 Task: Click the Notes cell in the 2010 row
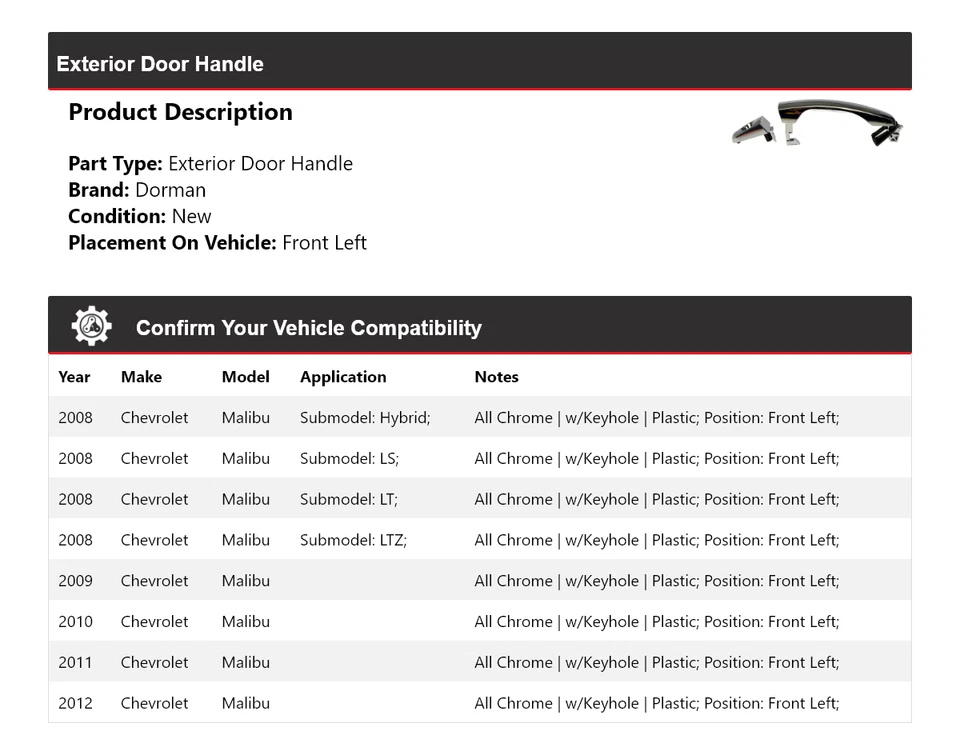(x=656, y=622)
